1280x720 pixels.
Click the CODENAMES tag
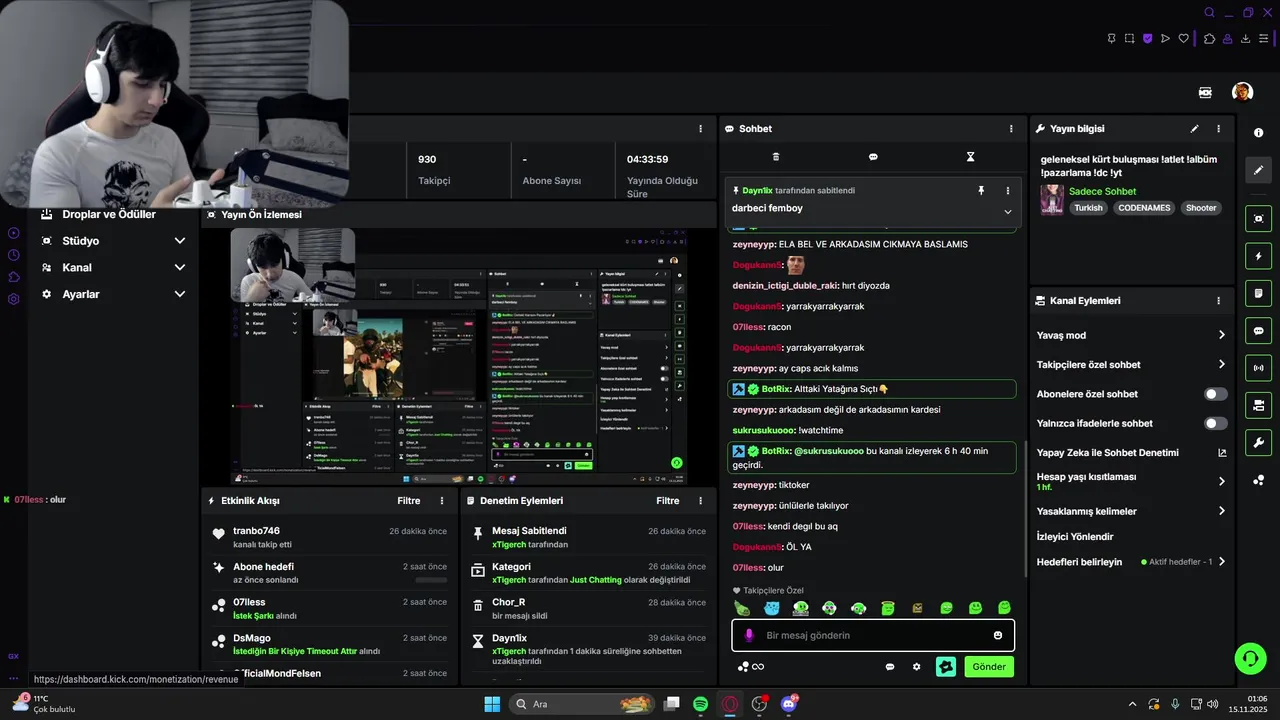click(x=1144, y=208)
